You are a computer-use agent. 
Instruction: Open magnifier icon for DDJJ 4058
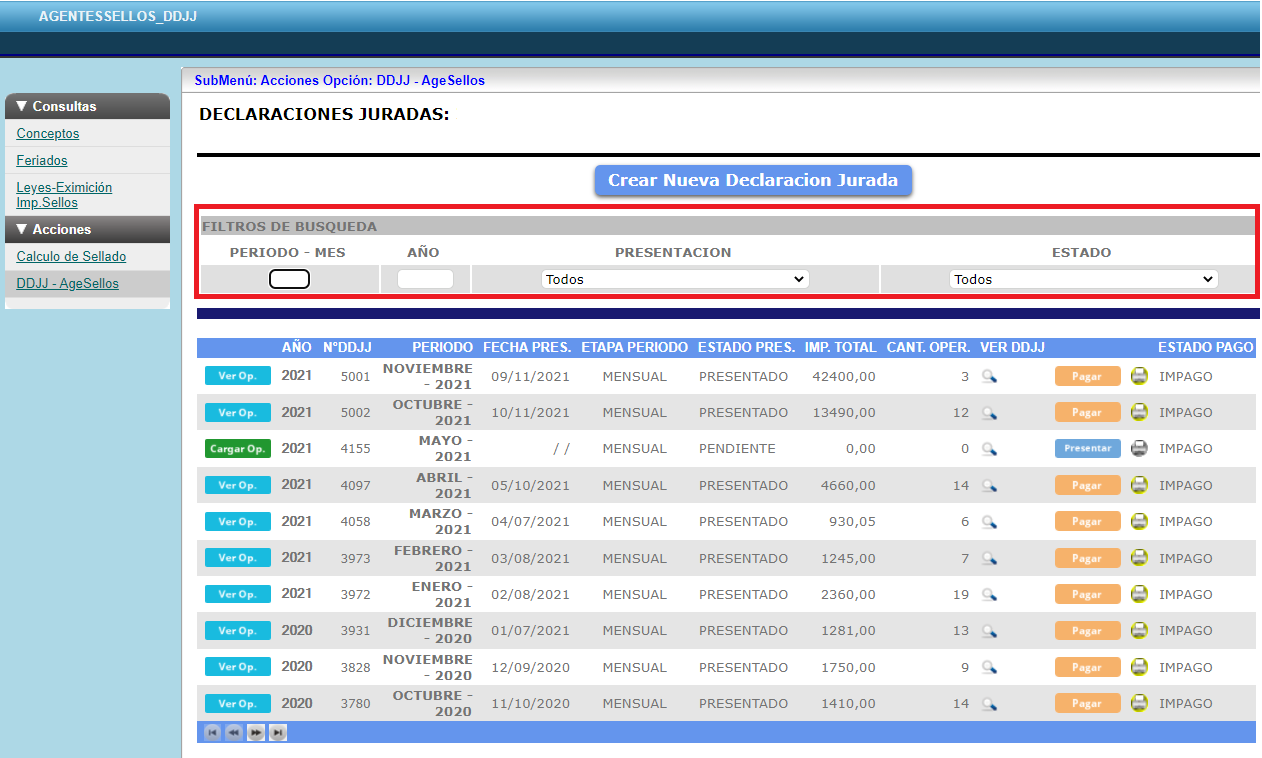[x=989, y=522]
